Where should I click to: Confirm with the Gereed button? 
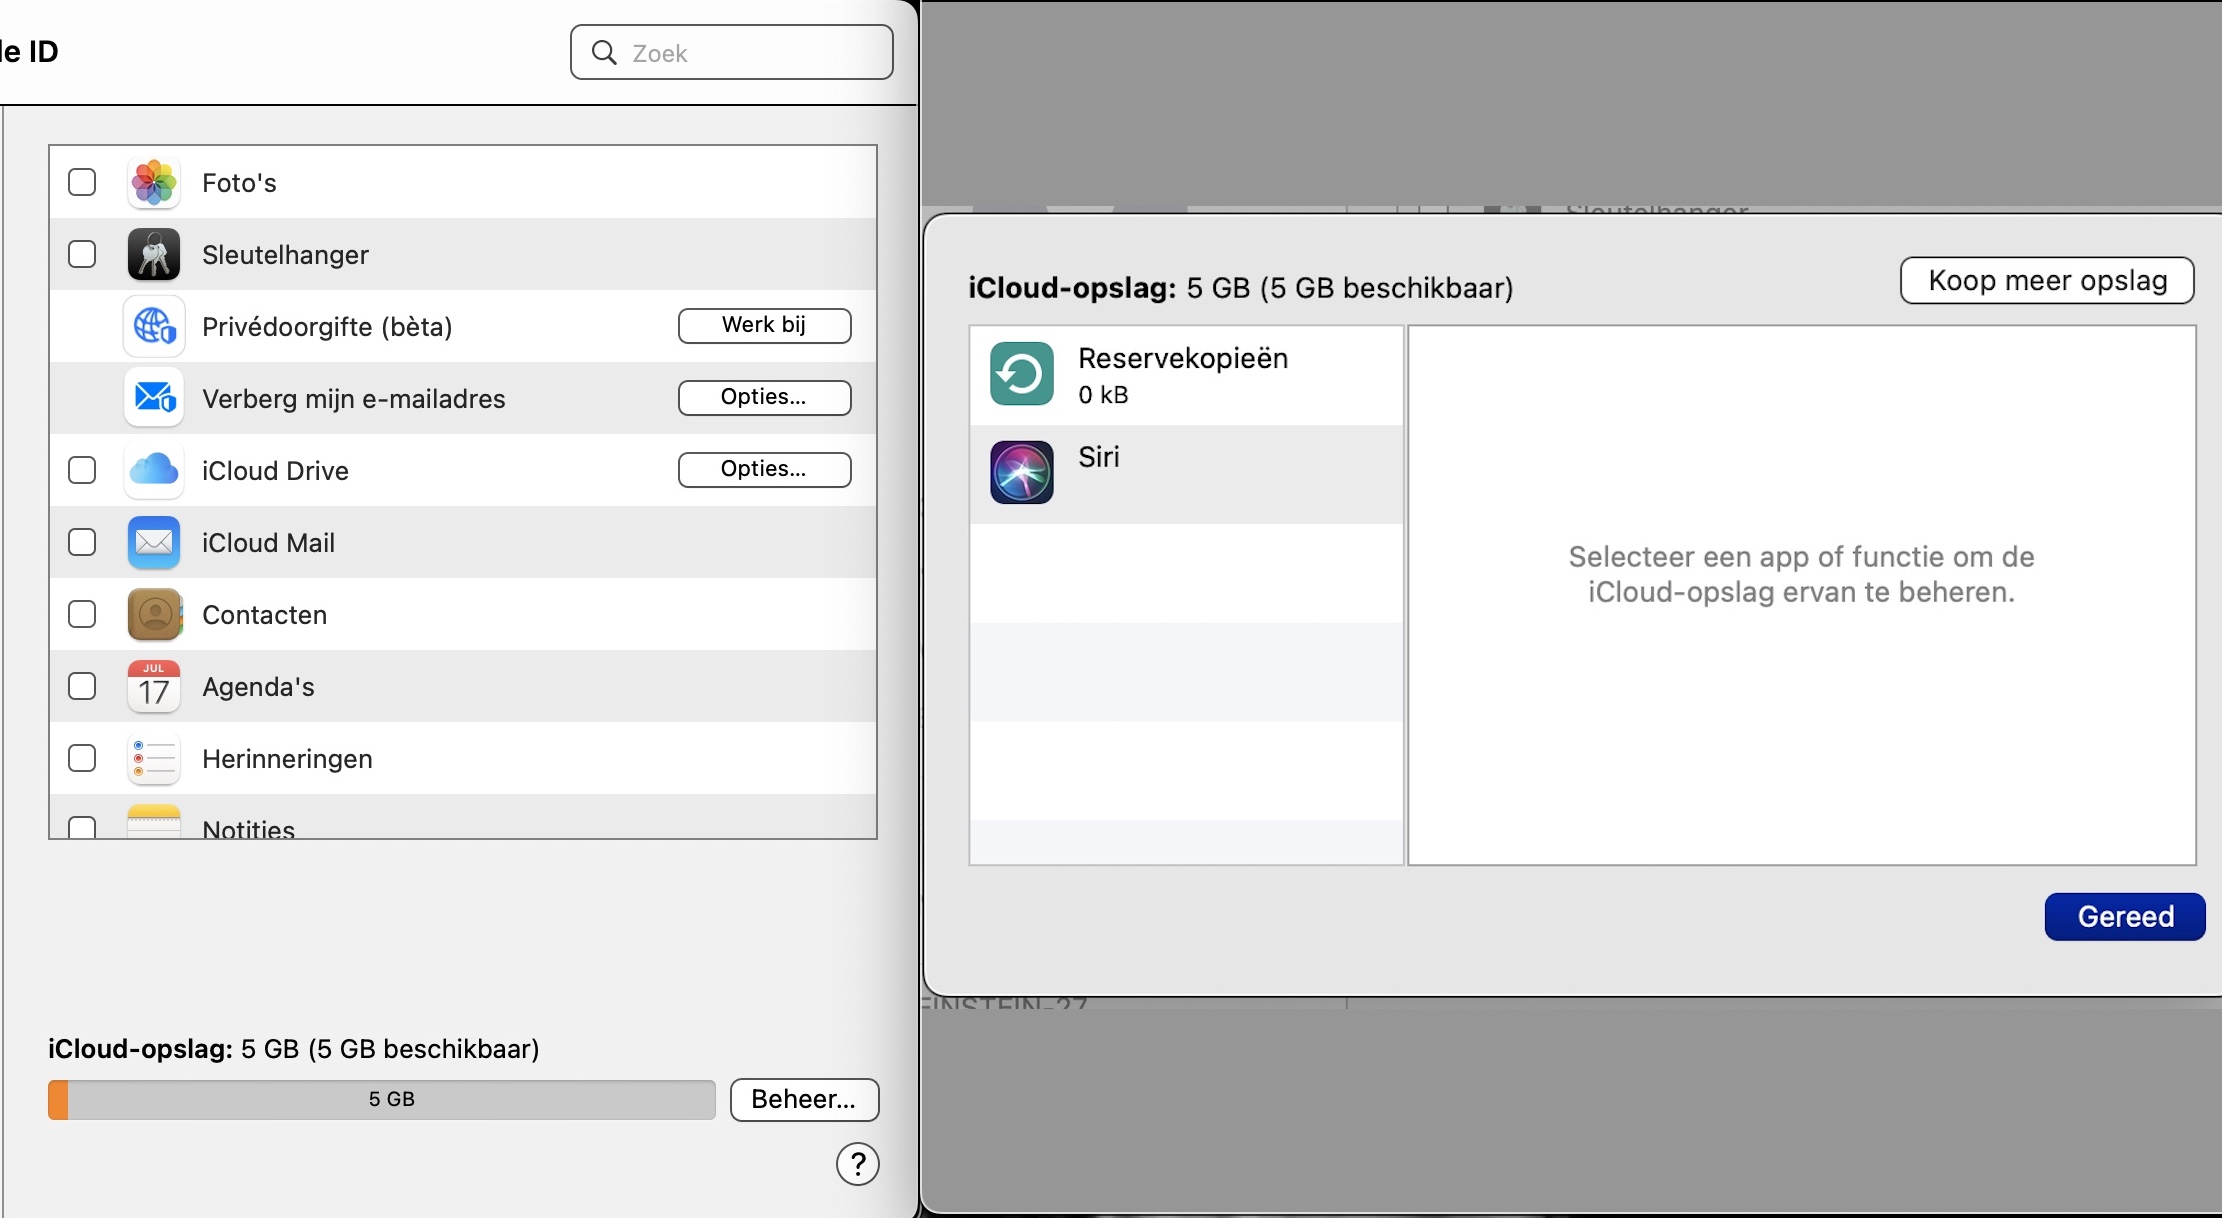pyautogui.click(x=2125, y=916)
